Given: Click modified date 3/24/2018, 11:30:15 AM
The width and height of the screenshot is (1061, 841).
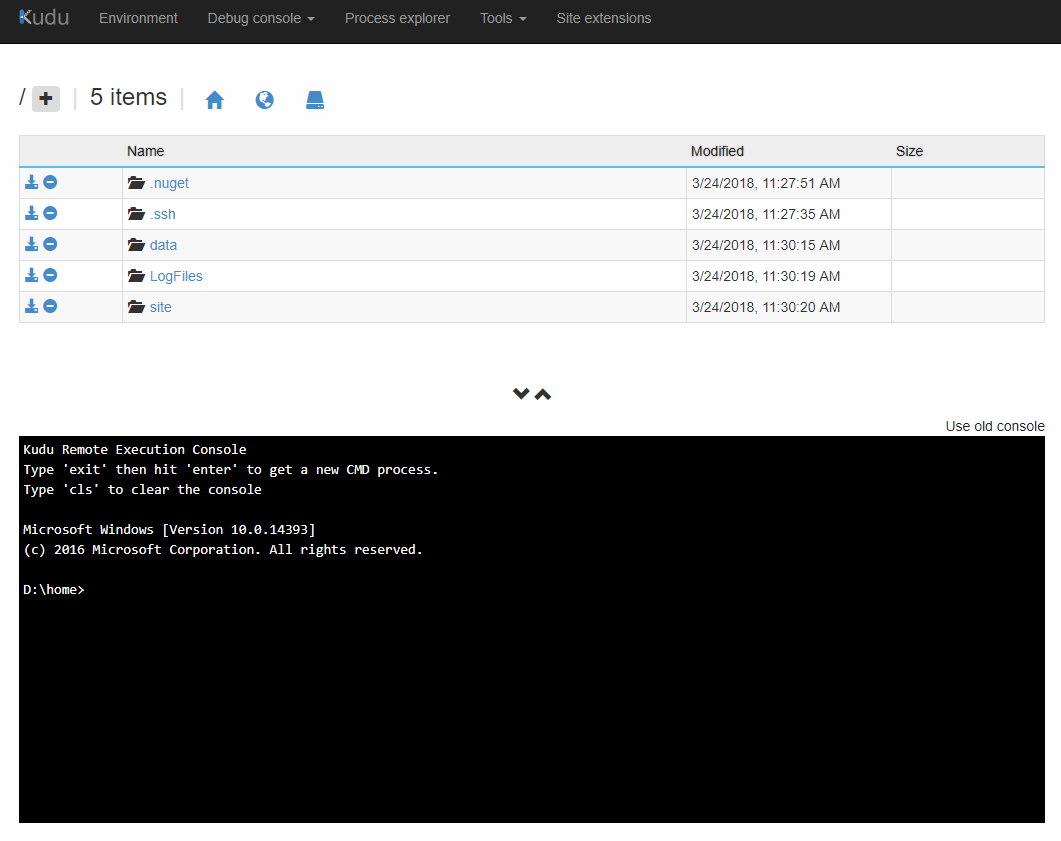Looking at the screenshot, I should coord(766,245).
